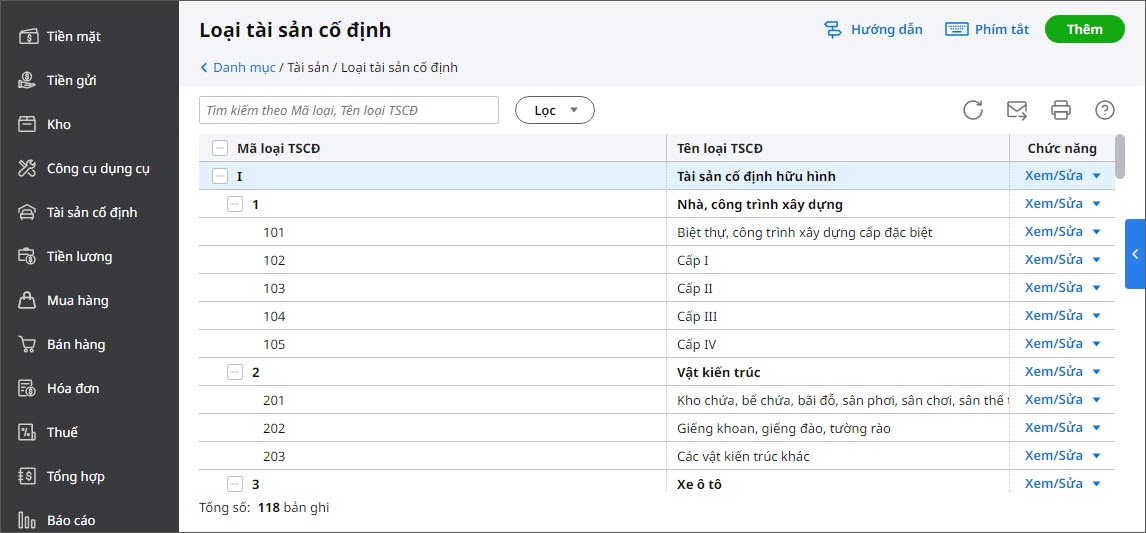Toggle the header checkbox beside Mã loại TSCĐ
This screenshot has height=533, width=1146.
(220, 149)
